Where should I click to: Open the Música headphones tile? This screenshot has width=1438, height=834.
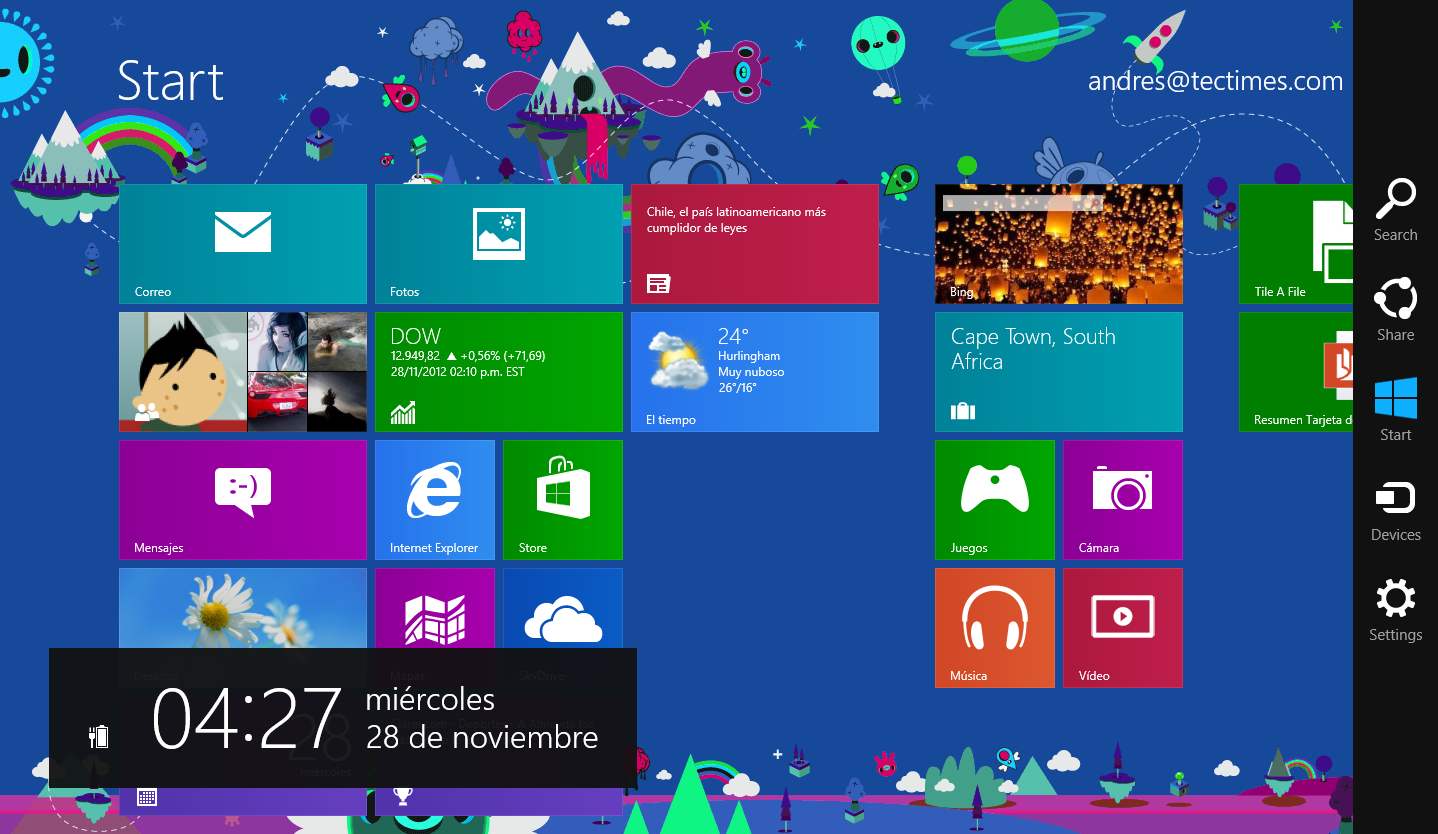[995, 628]
